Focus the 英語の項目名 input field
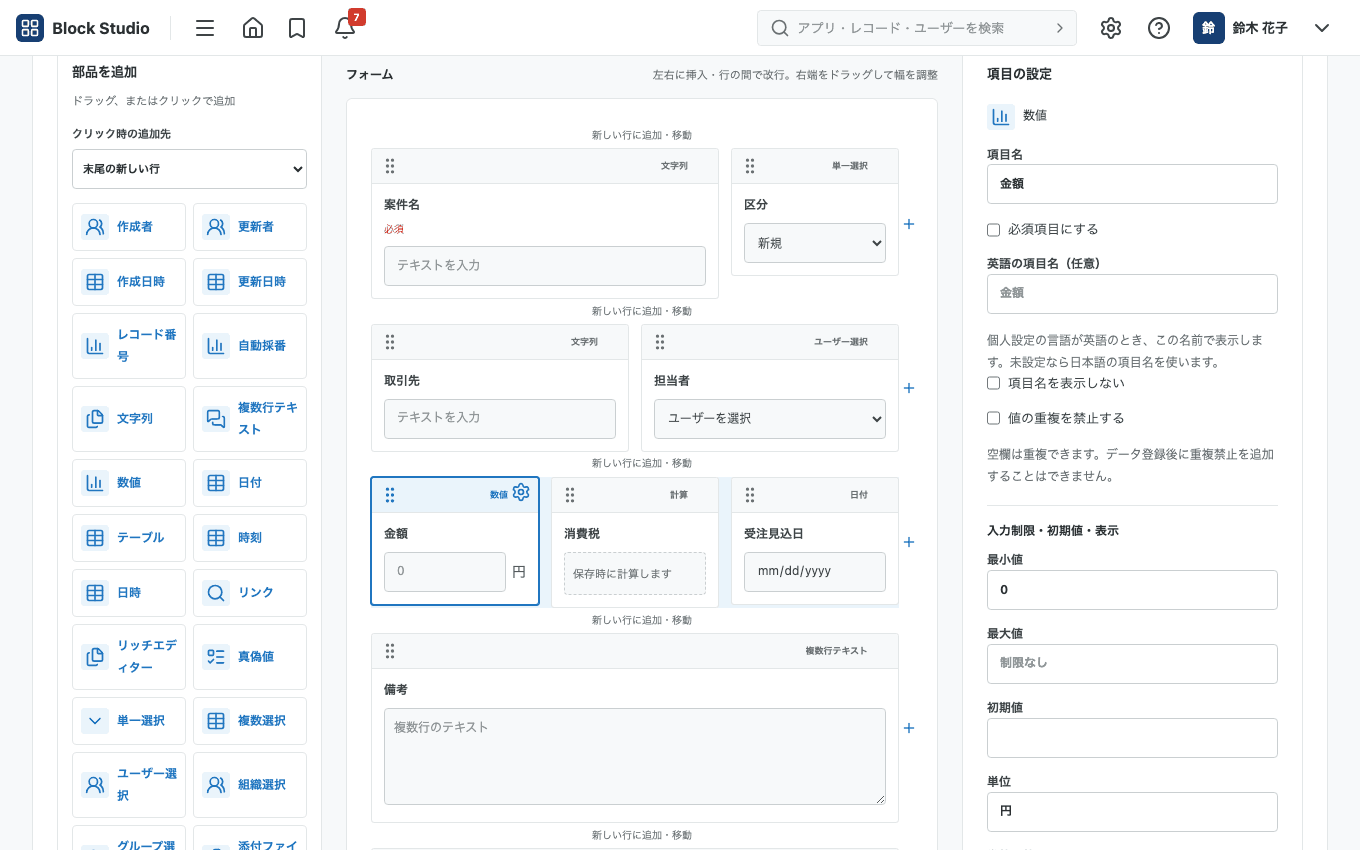This screenshot has height=850, width=1360. click(x=1132, y=294)
